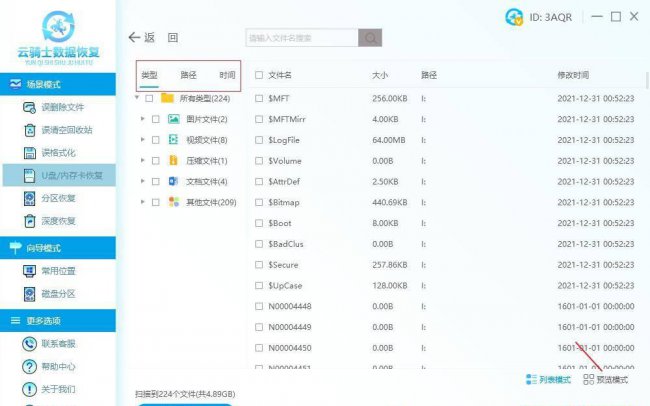Image resolution: width=650 pixels, height=406 pixels.
Task: Expand the 其他文件(209) tree node
Action: click(x=143, y=202)
